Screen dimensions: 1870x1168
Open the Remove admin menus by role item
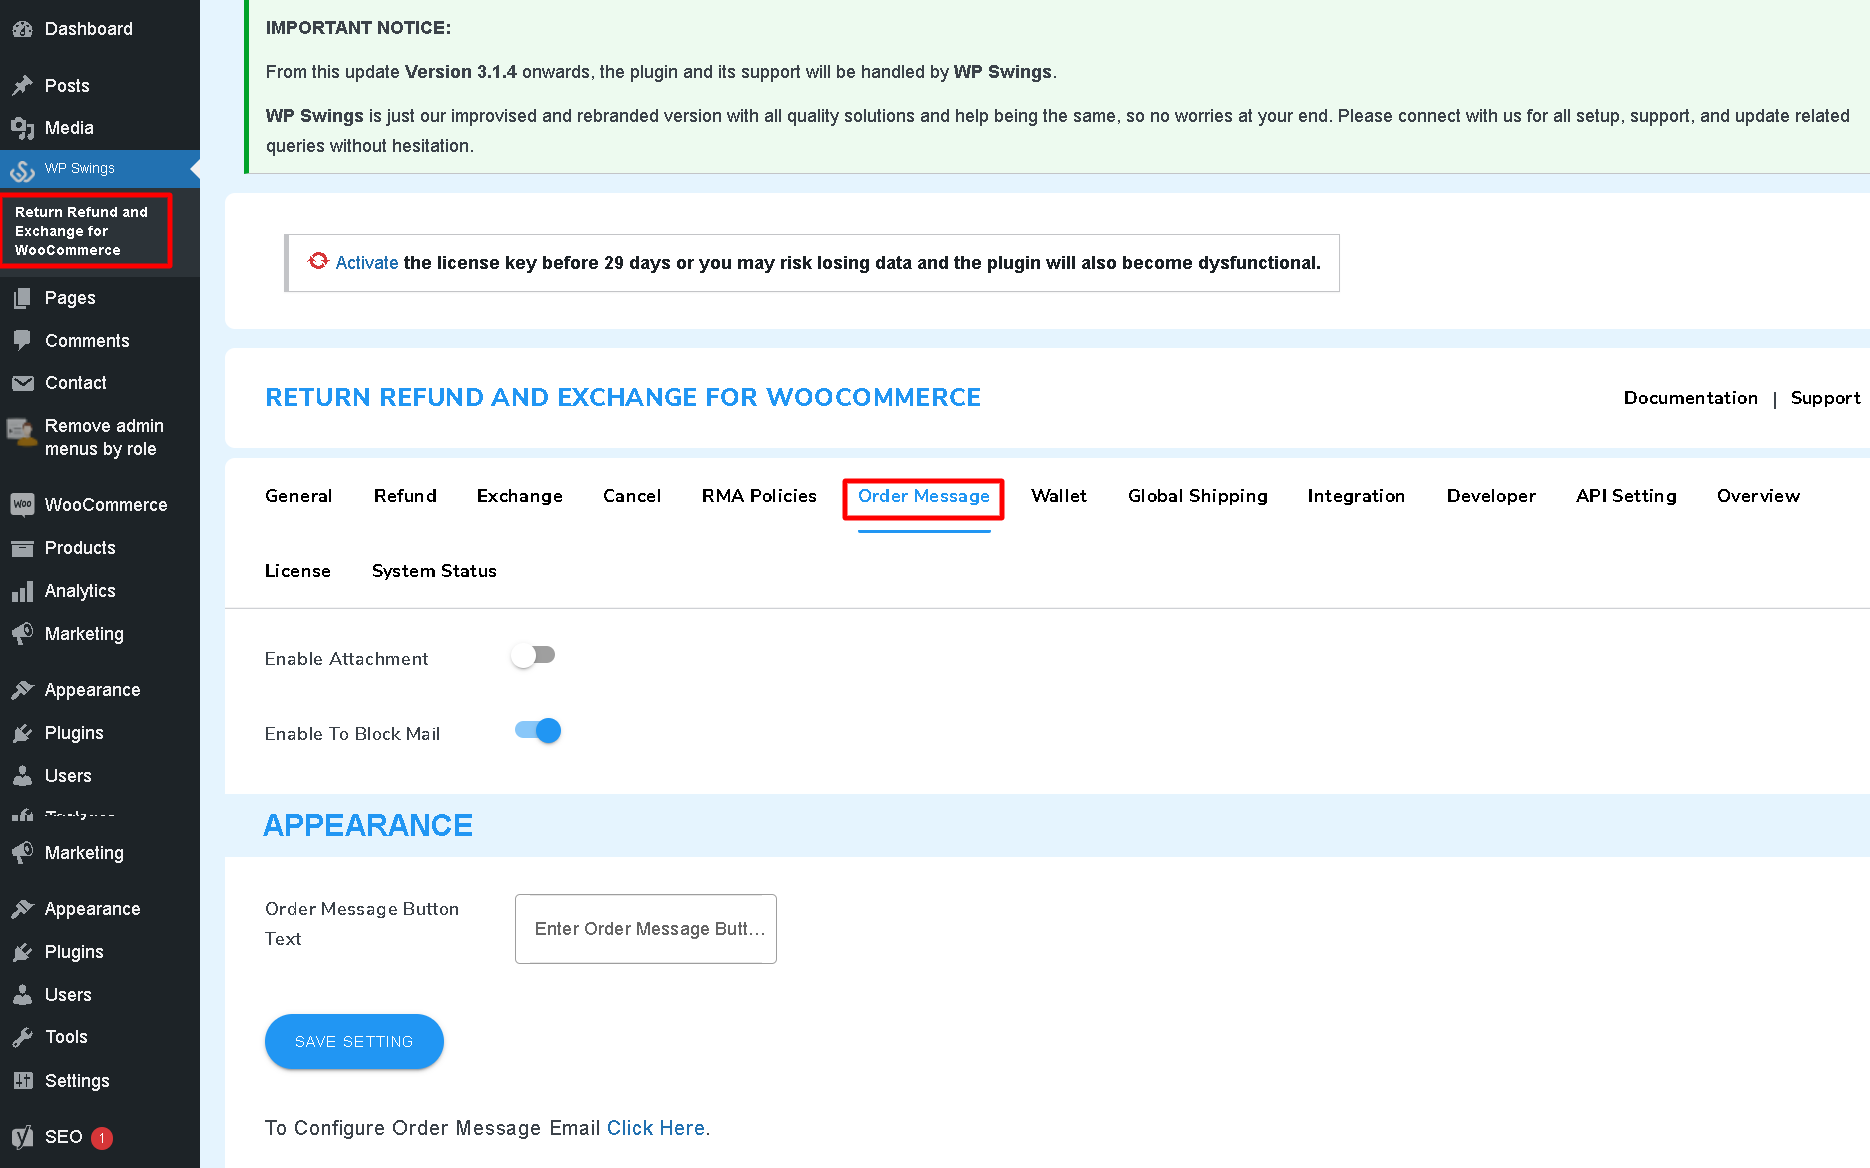click(x=100, y=438)
